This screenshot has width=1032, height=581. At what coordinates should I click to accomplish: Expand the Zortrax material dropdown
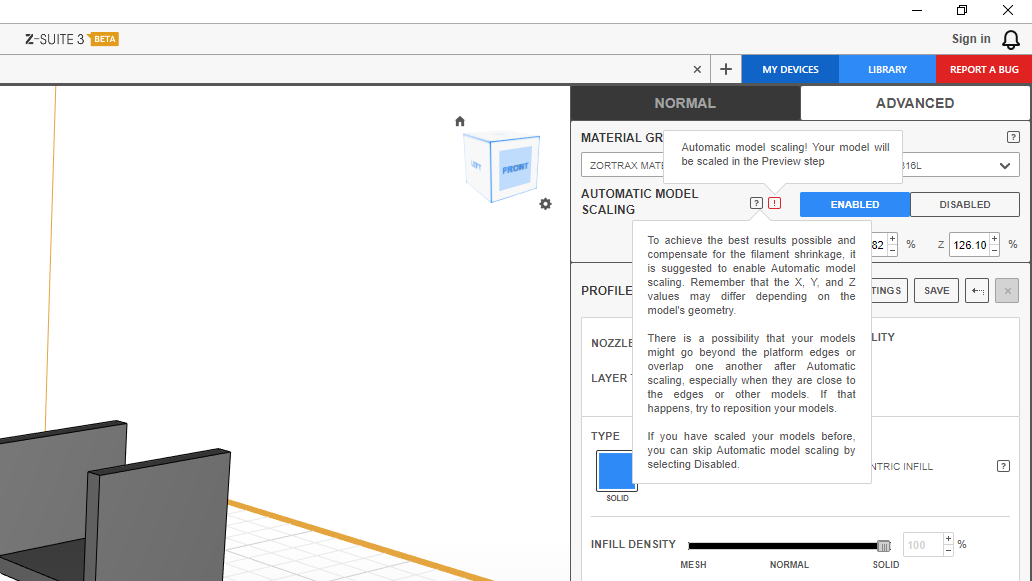coord(1004,165)
